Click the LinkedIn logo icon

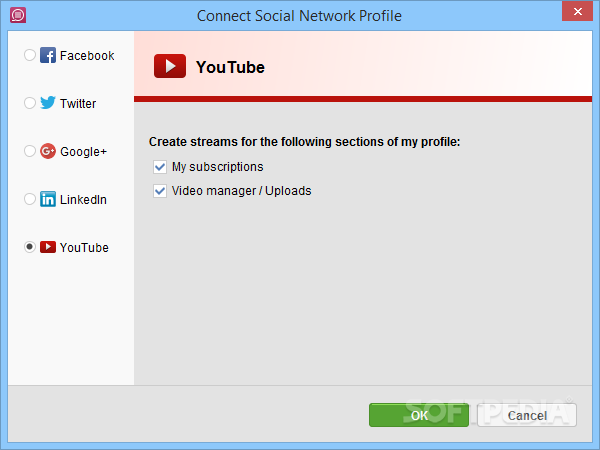click(48, 199)
